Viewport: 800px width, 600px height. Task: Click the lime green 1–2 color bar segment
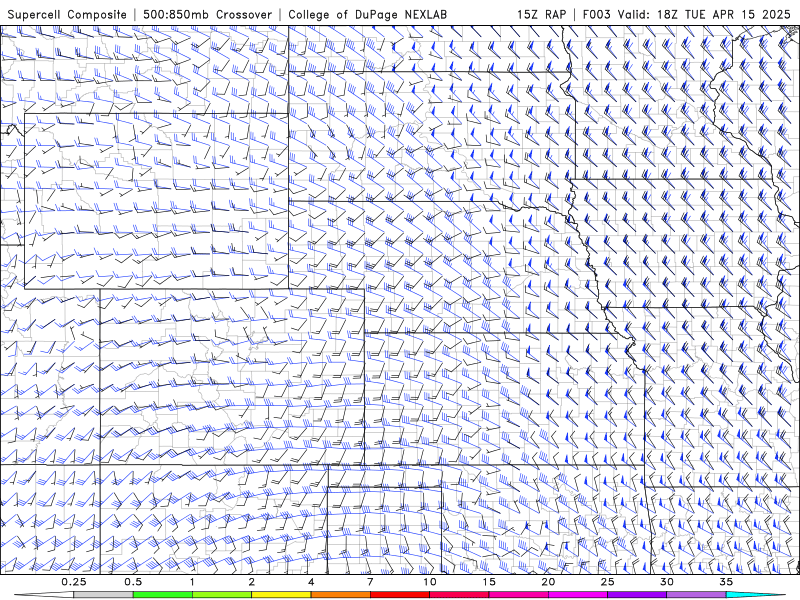point(222,595)
